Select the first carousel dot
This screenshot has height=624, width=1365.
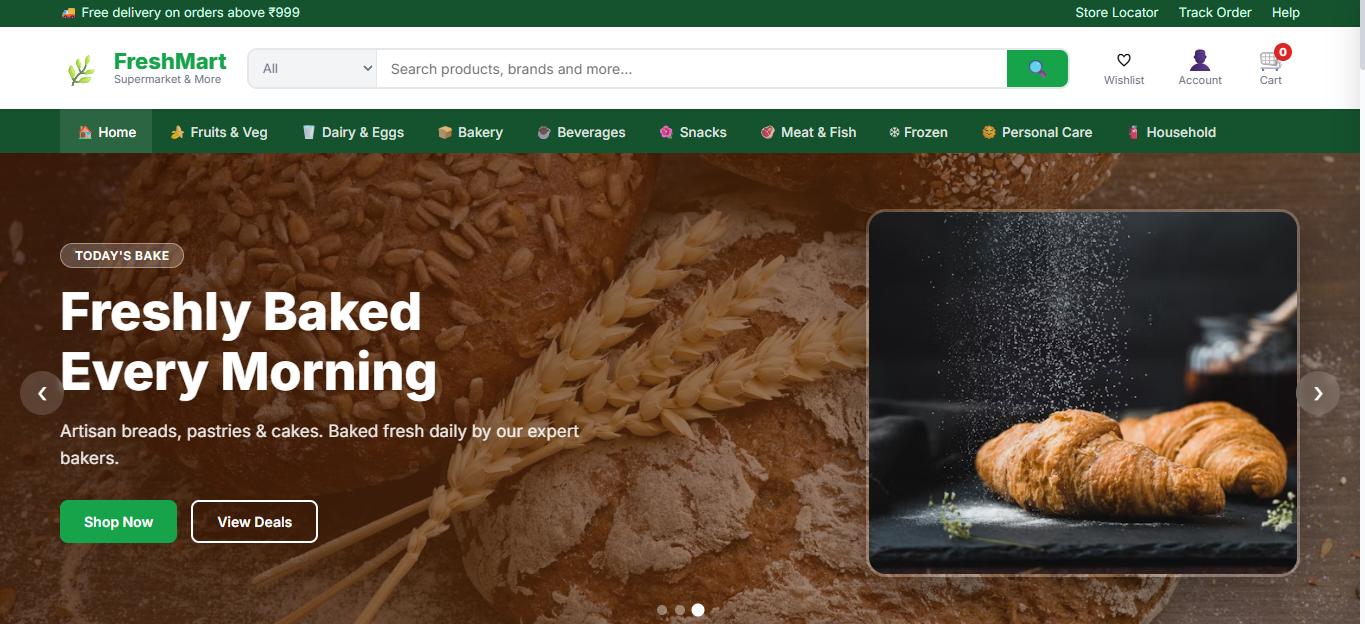[x=662, y=610]
